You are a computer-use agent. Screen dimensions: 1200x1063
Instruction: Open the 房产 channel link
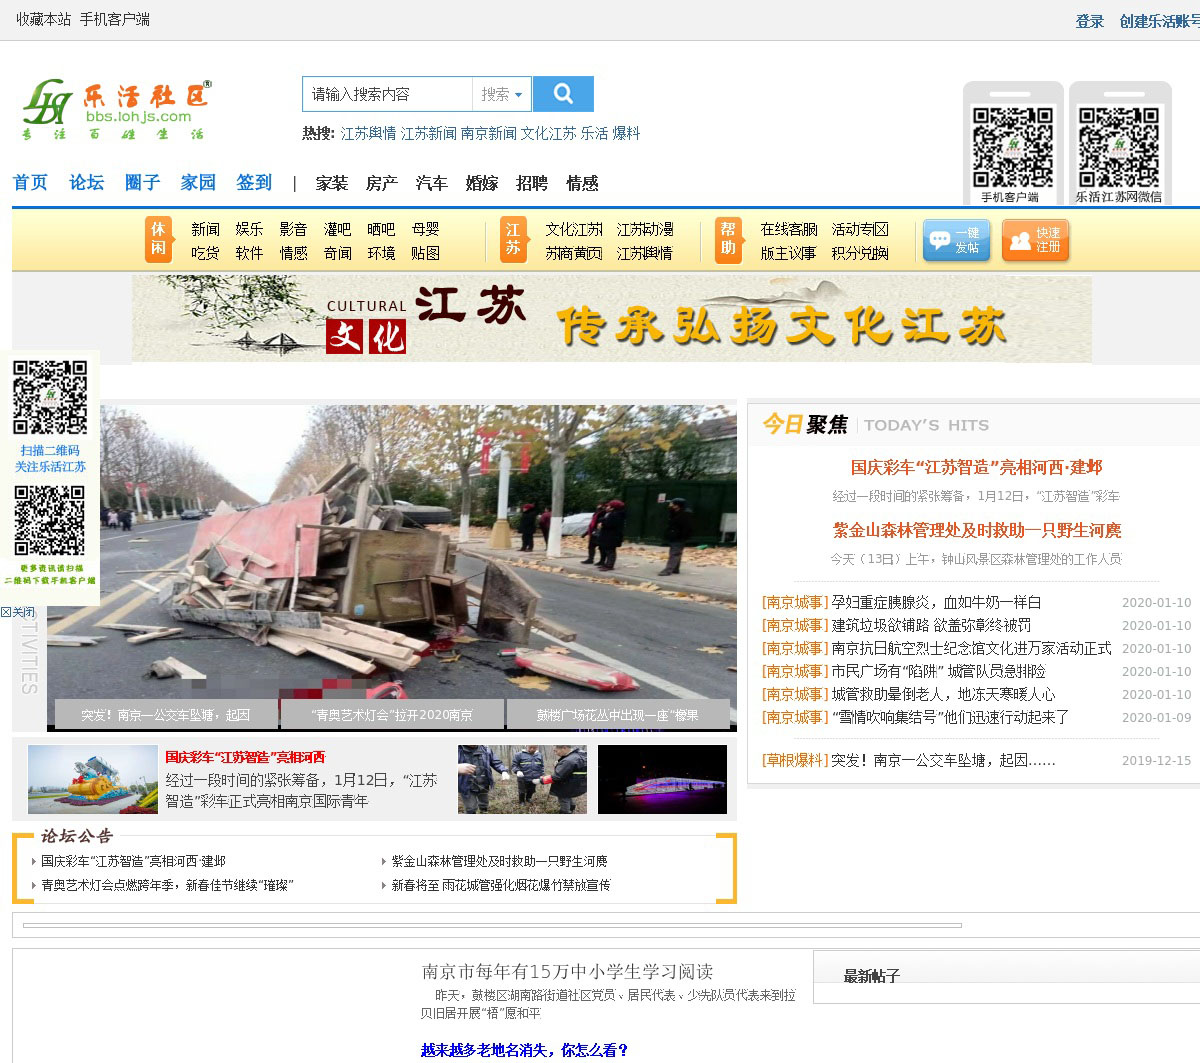tap(382, 183)
